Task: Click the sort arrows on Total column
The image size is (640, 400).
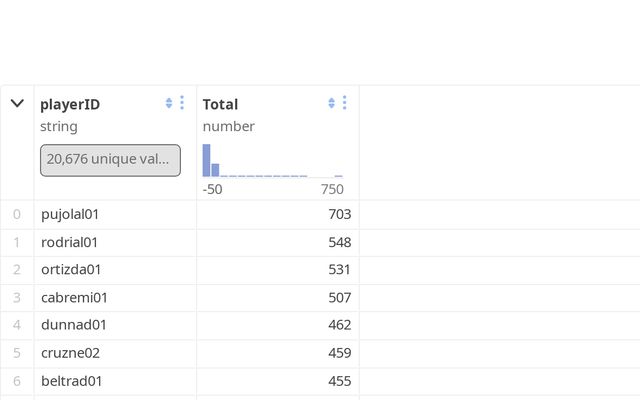Action: (x=331, y=103)
